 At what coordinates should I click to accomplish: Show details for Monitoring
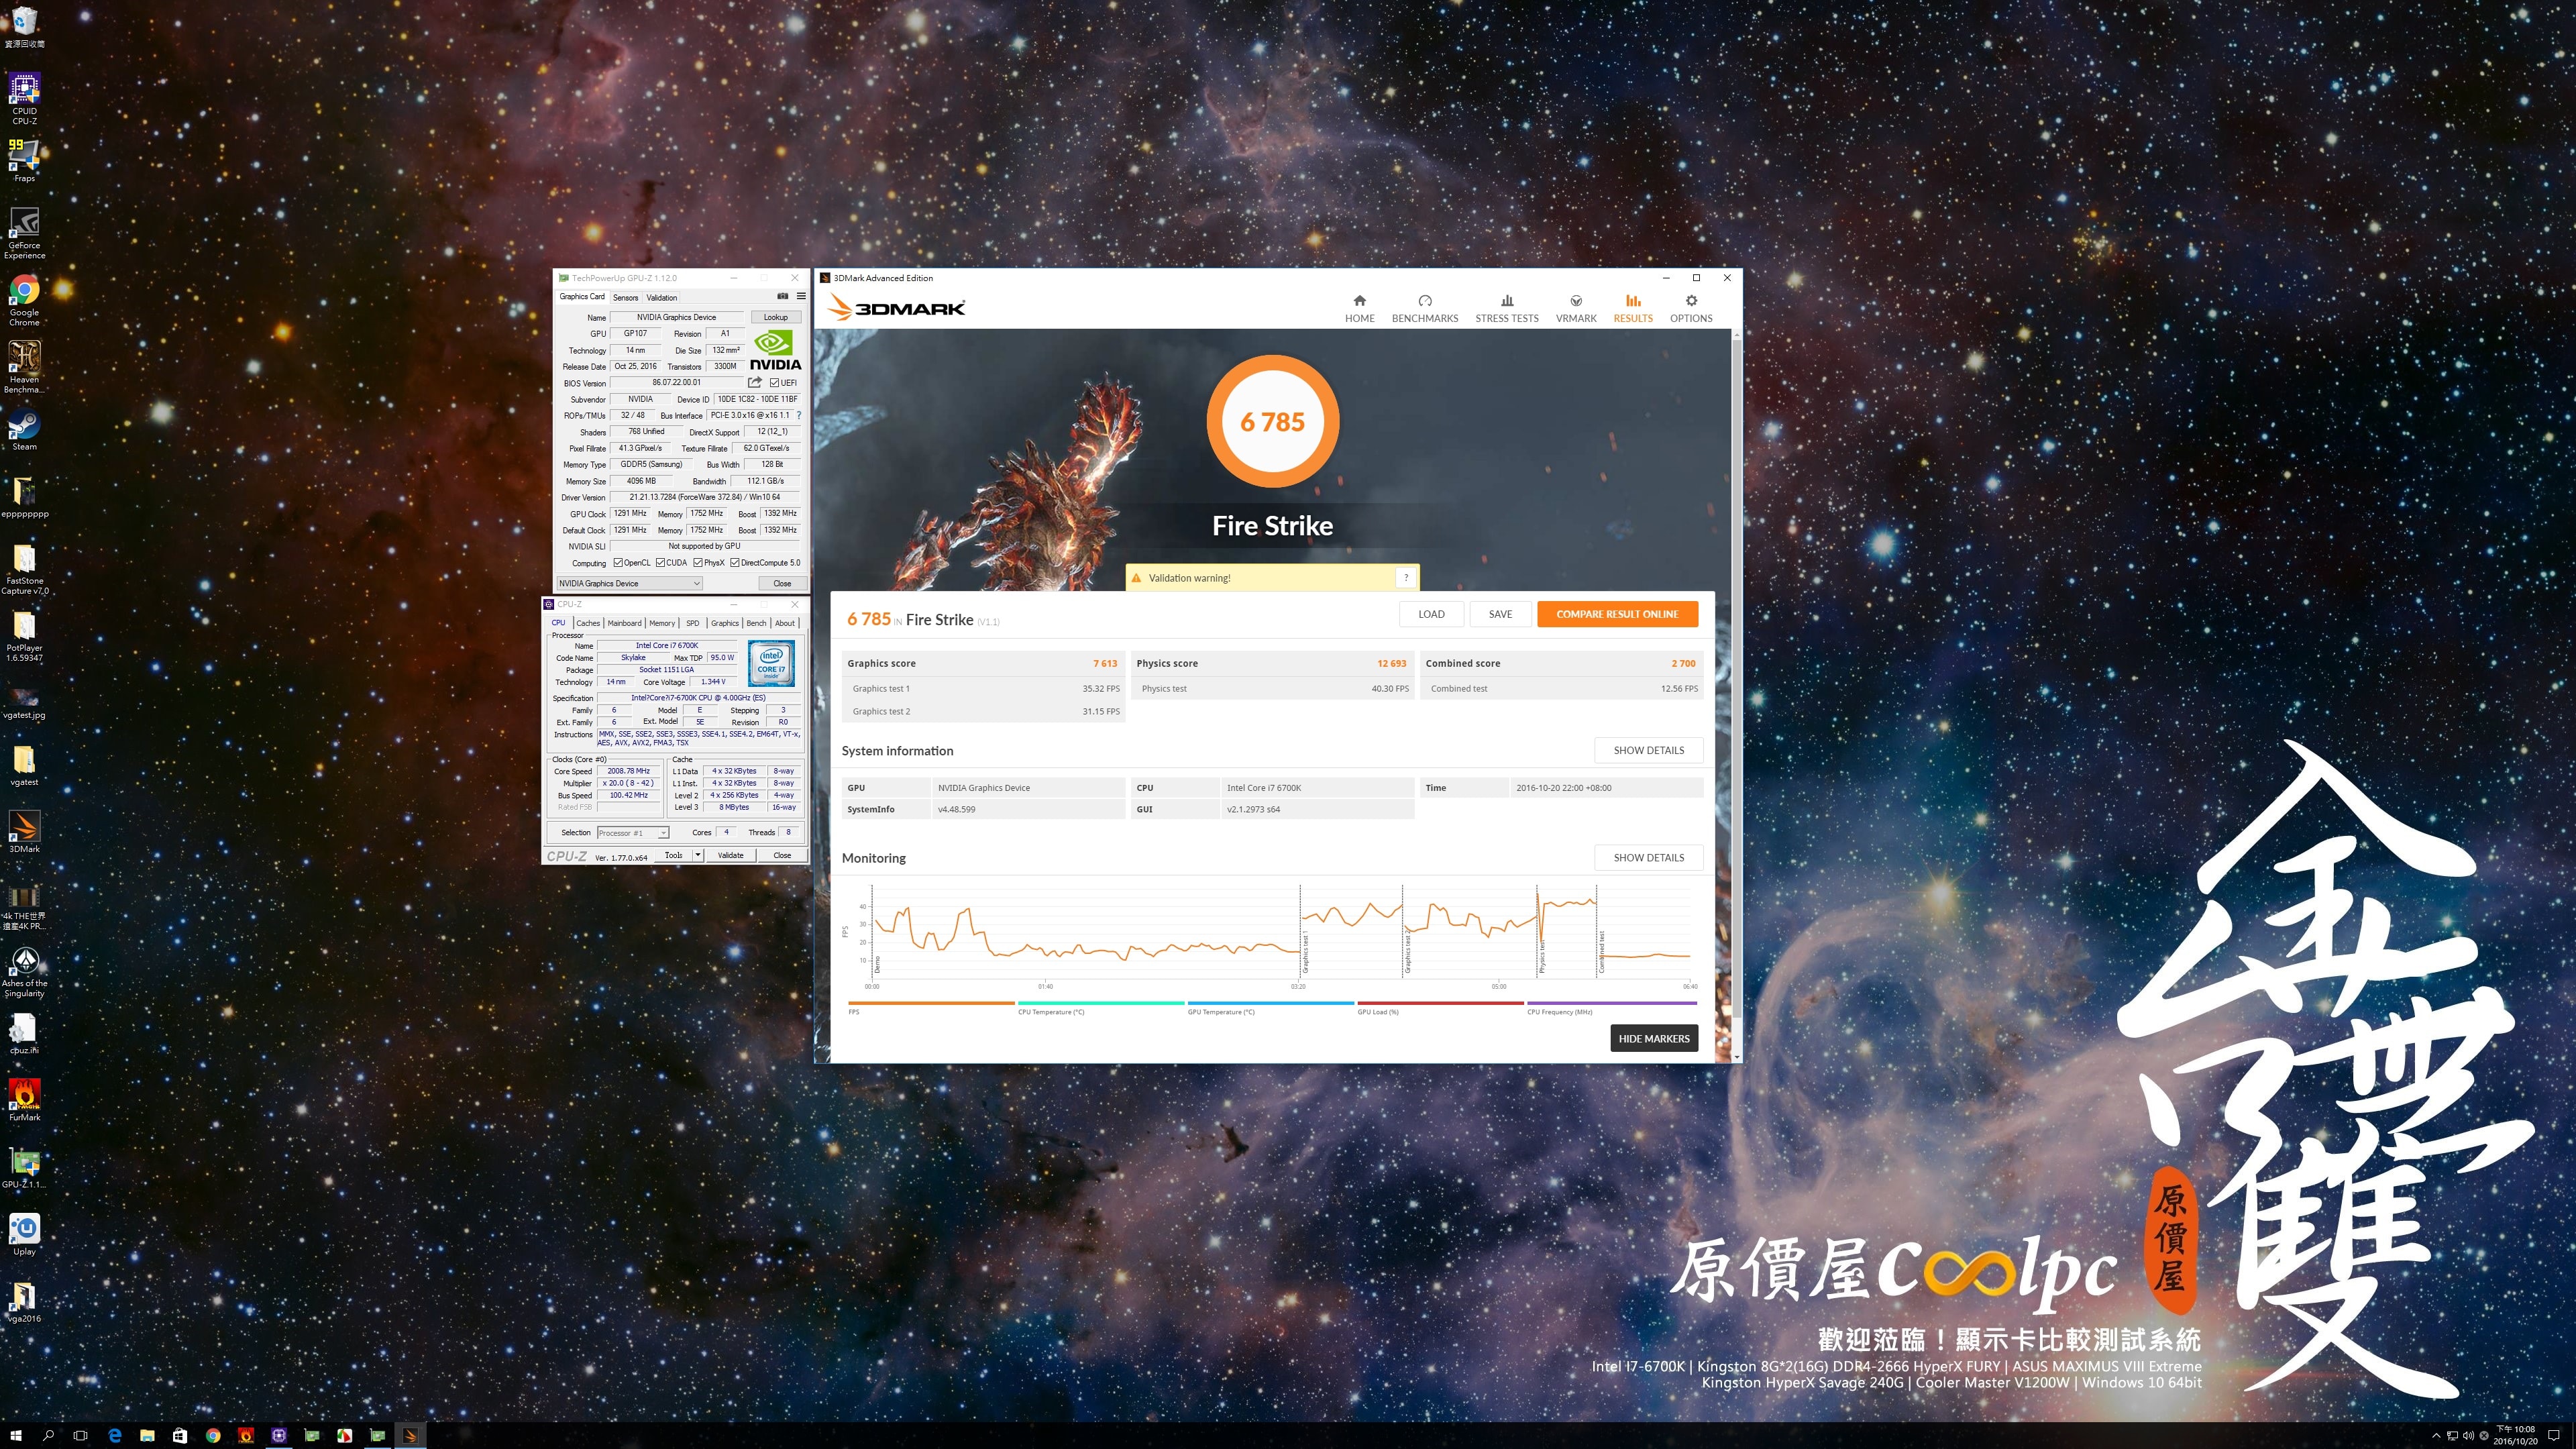(x=1648, y=857)
